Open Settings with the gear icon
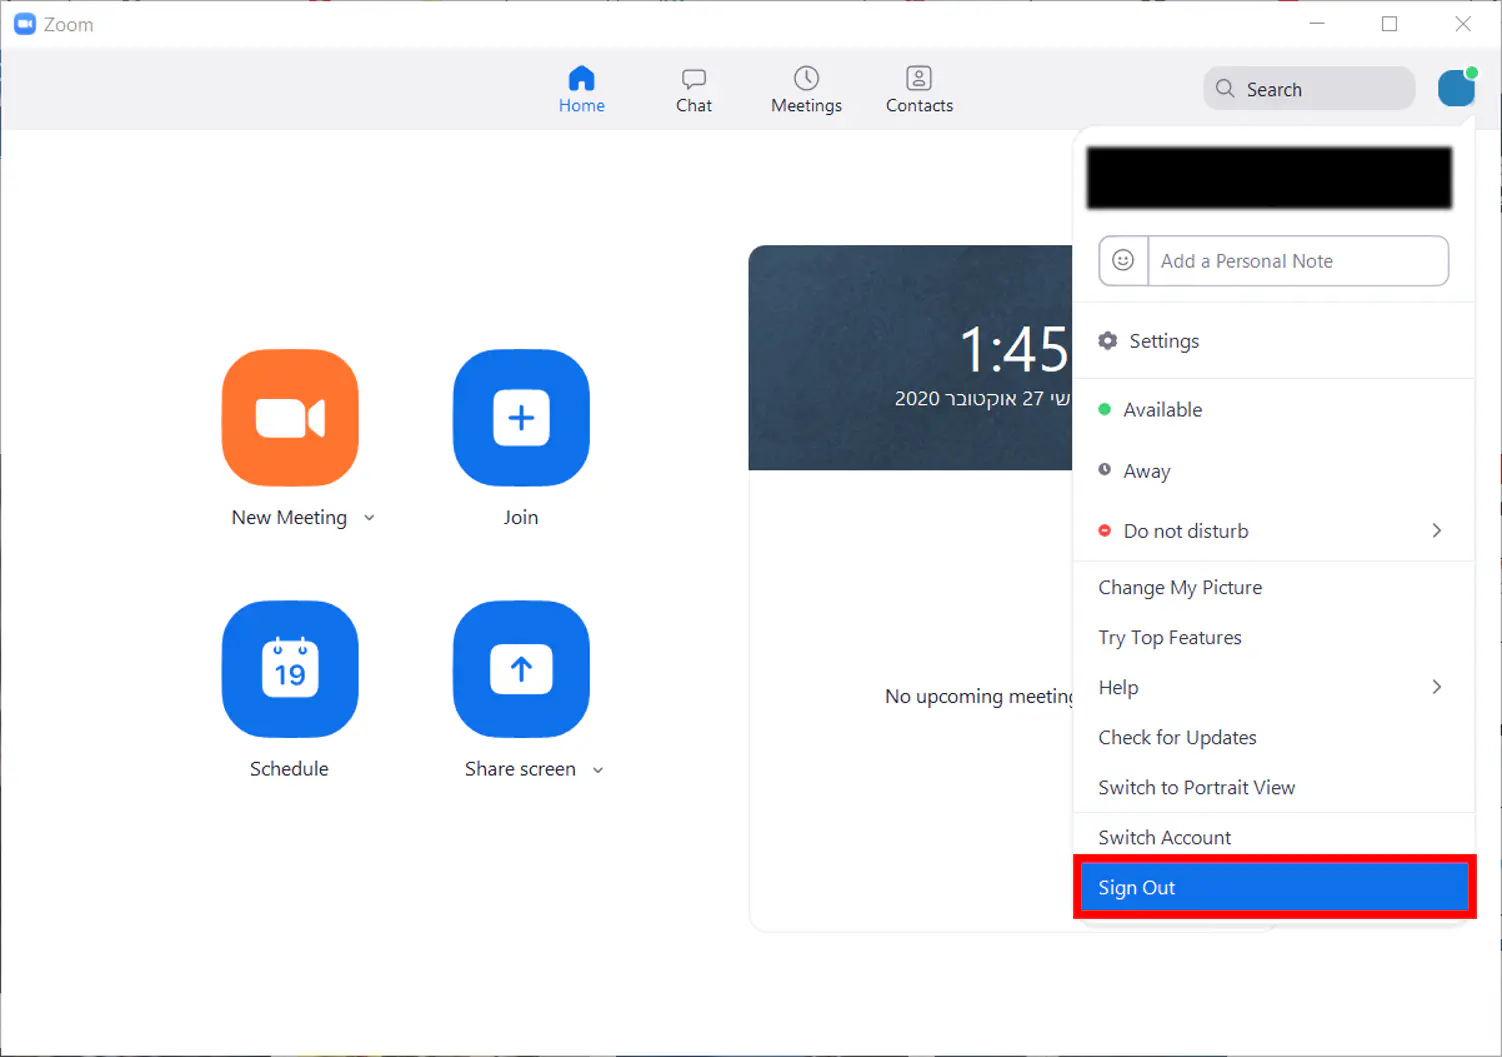This screenshot has width=1502, height=1057. (1108, 341)
